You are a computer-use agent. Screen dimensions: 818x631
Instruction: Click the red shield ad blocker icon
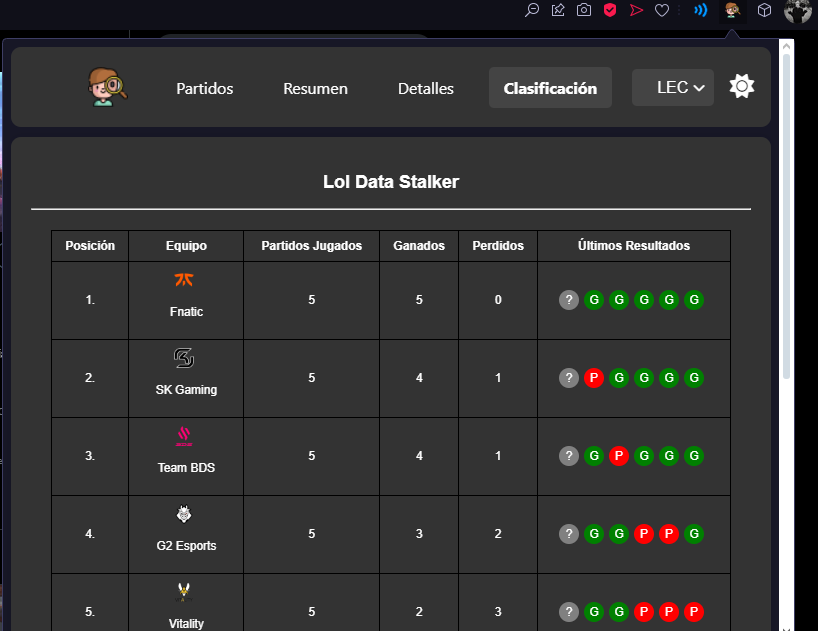610,10
